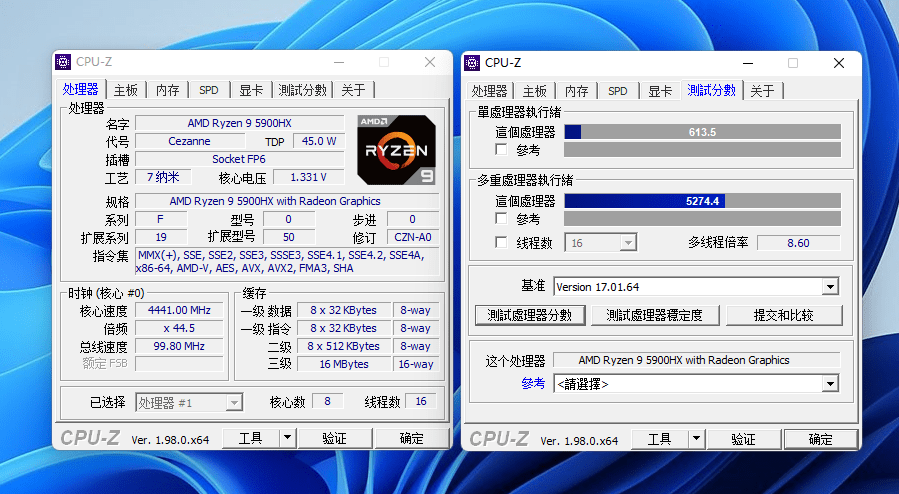Open 工具 dropdown arrow in left window
Viewport: 899px width, 494px height.
tap(287, 438)
